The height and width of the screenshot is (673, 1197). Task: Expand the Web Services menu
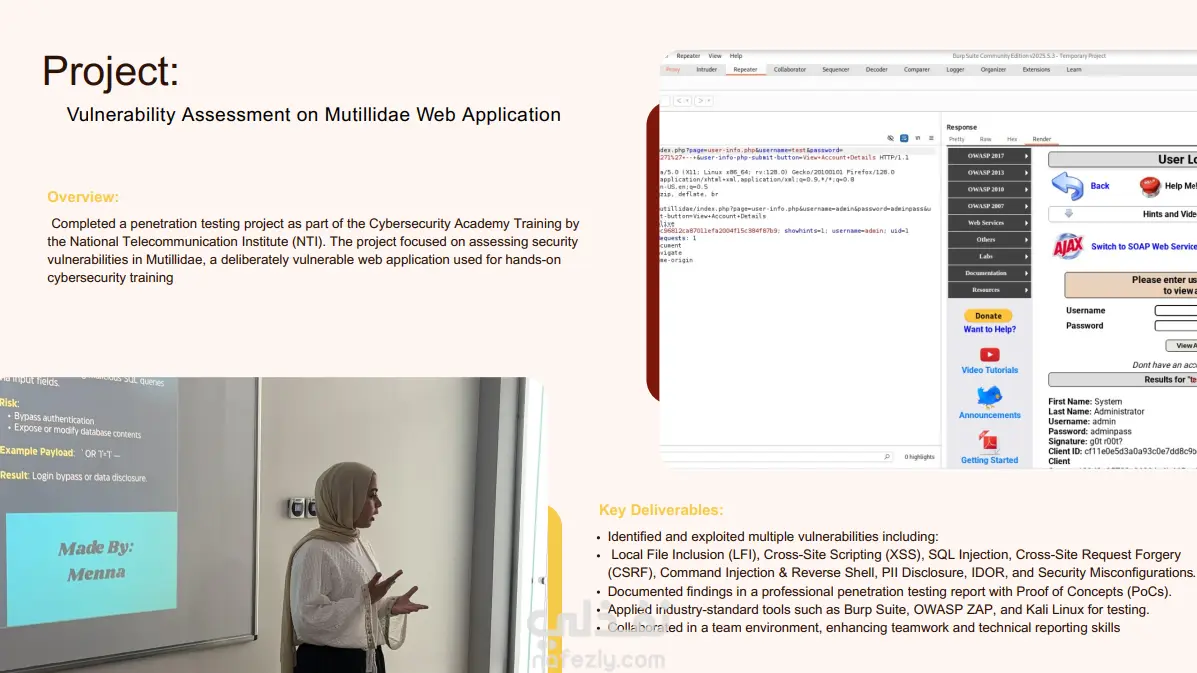[989, 223]
